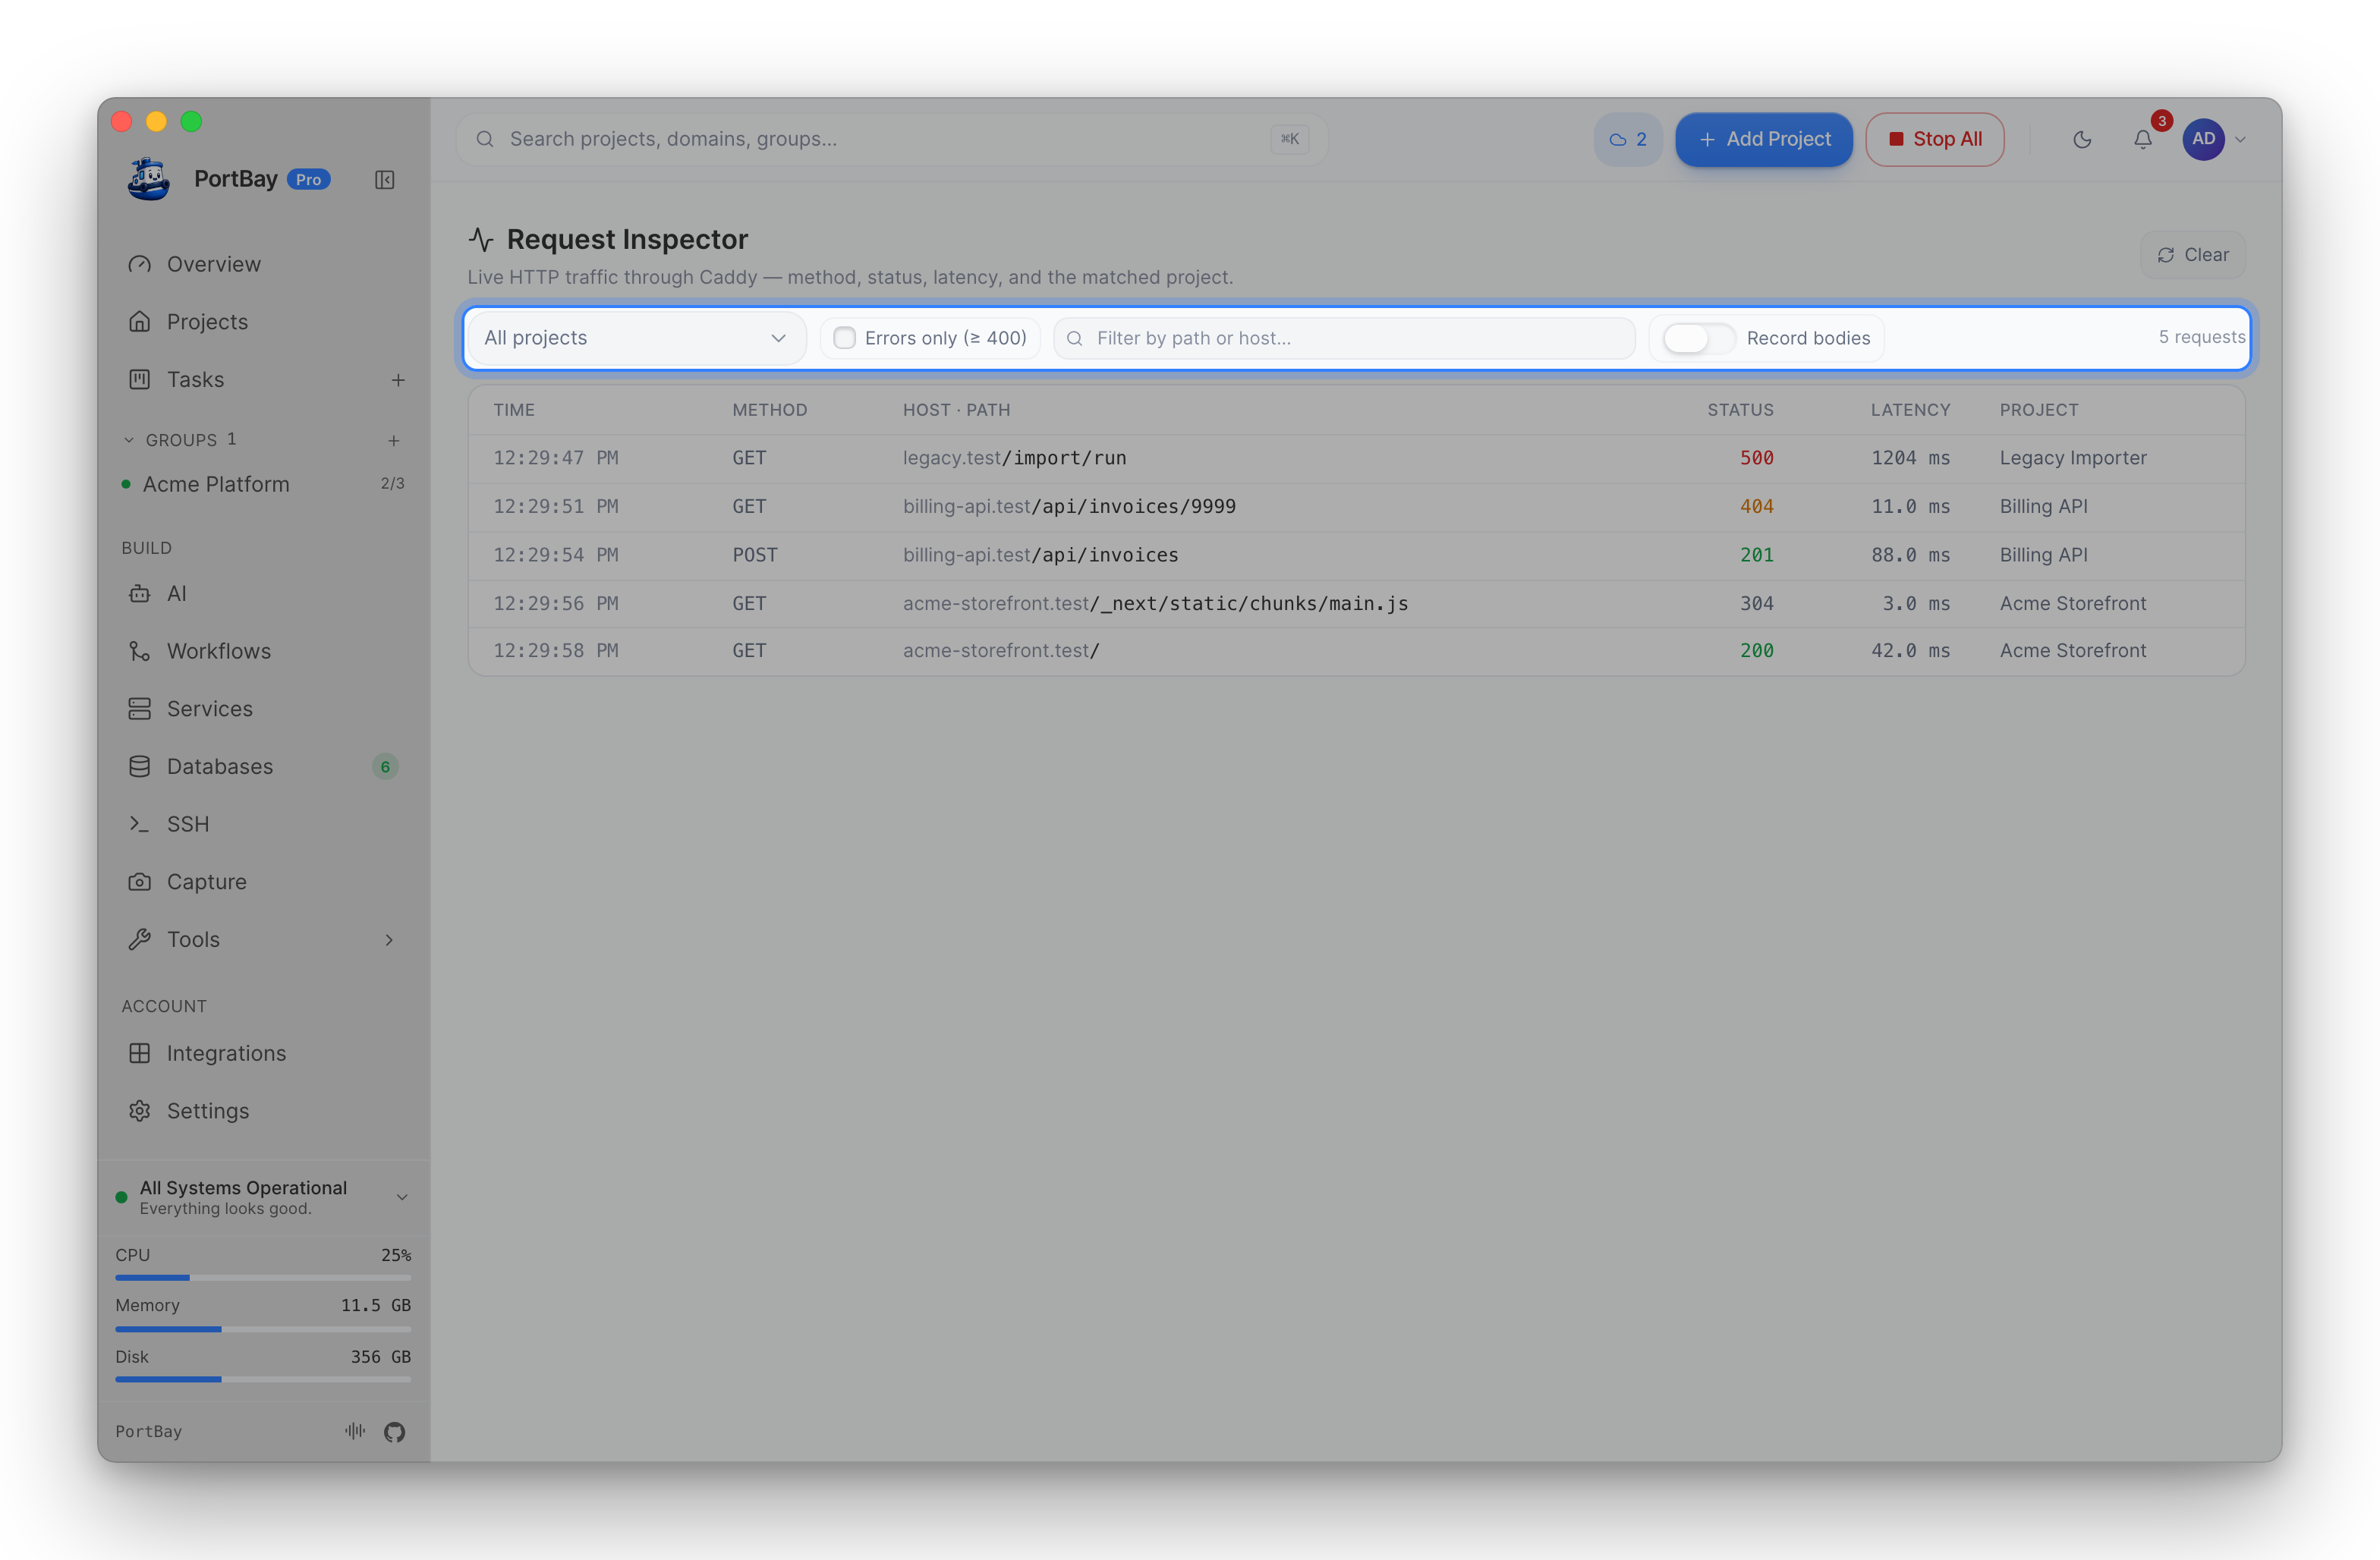This screenshot has height=1560, width=2380.
Task: Click the Pro badge next to PortBay
Action: click(309, 180)
